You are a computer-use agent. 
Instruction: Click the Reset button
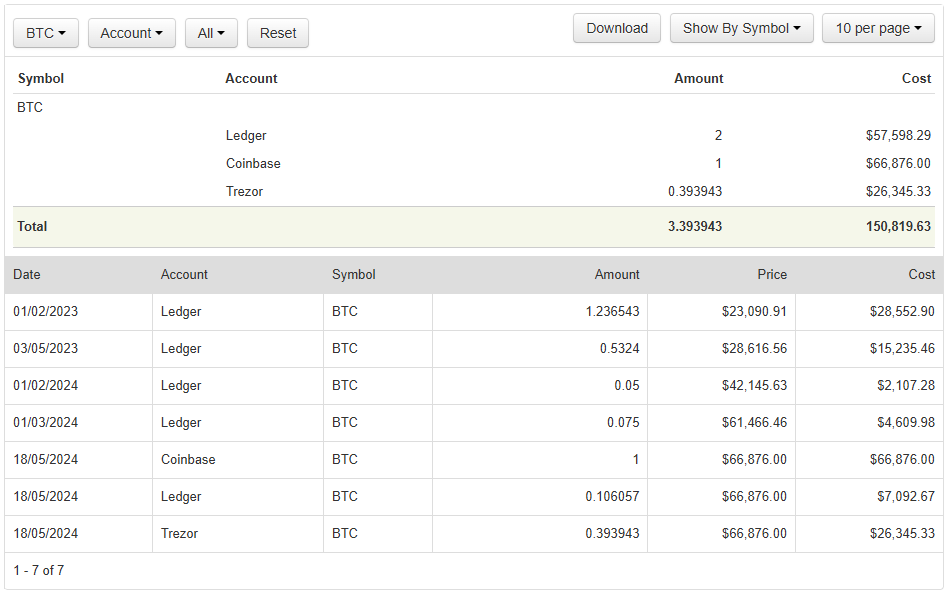278,33
